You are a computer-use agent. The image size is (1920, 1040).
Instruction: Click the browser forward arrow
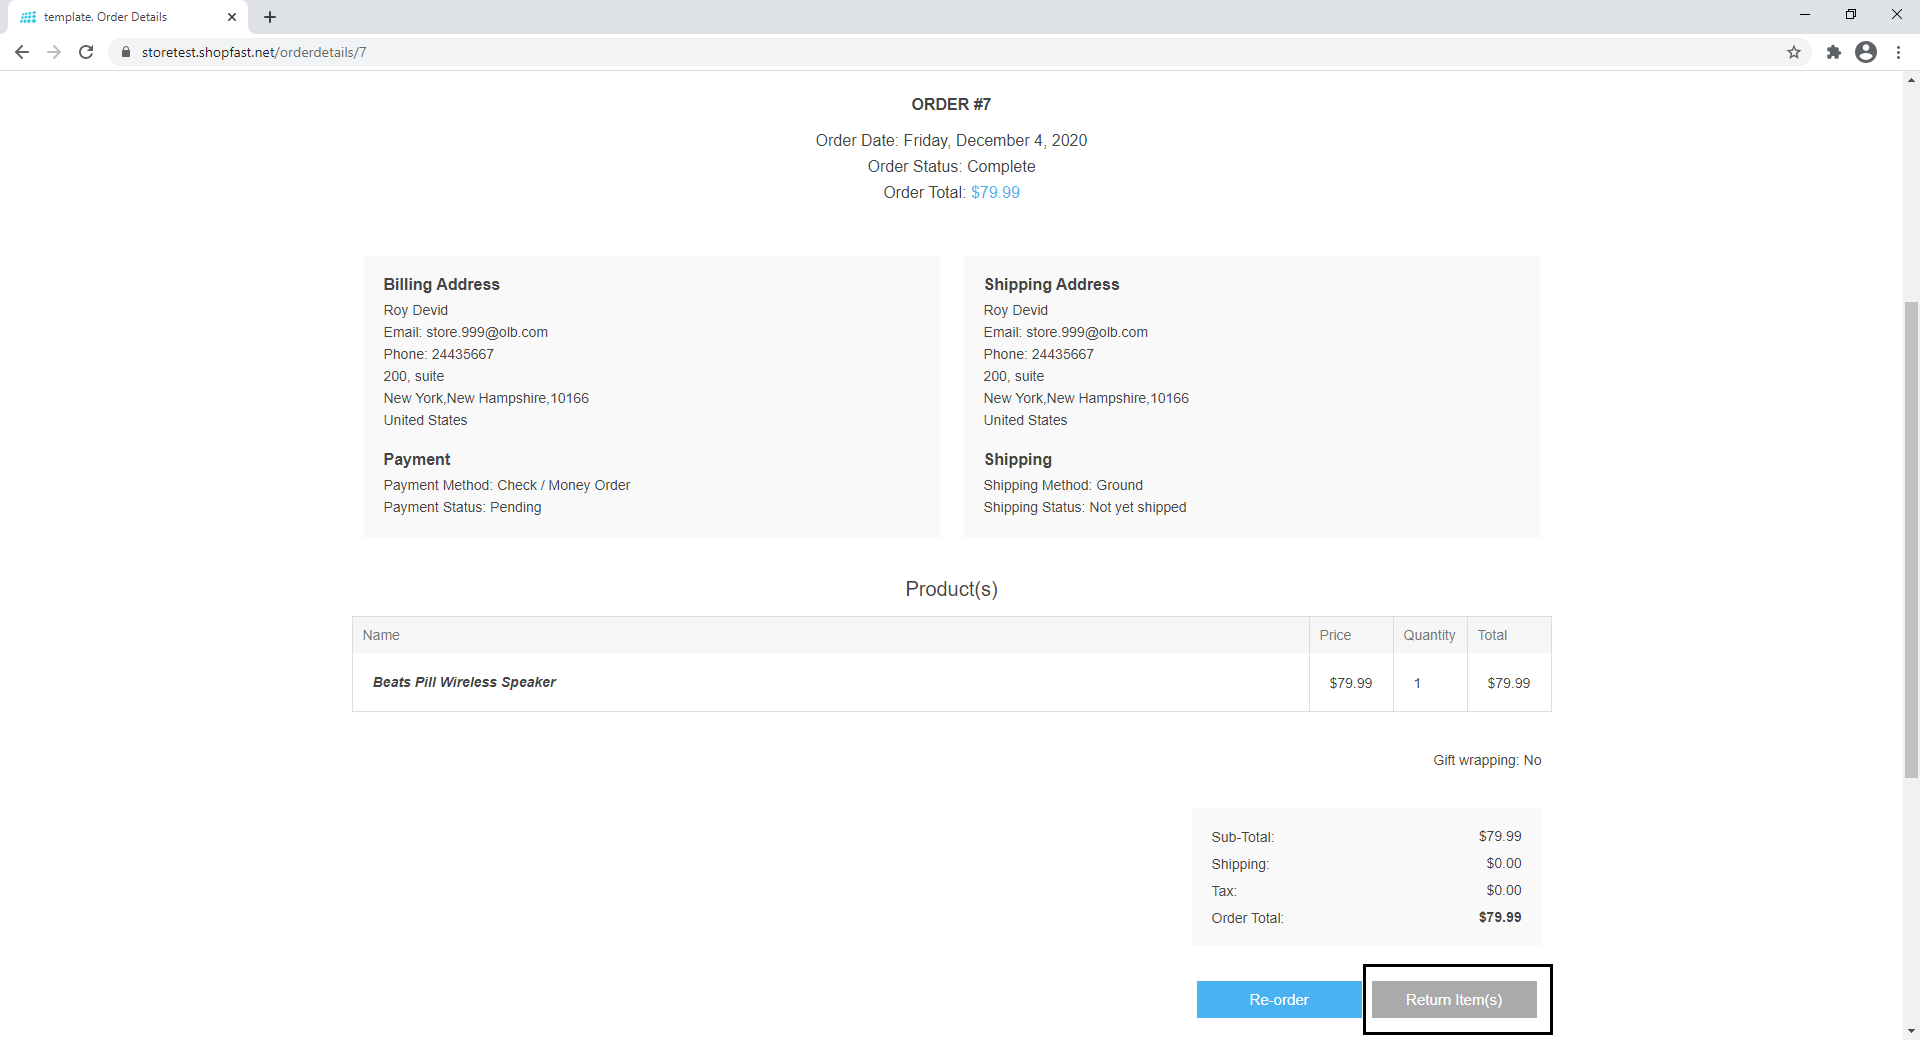click(x=54, y=52)
